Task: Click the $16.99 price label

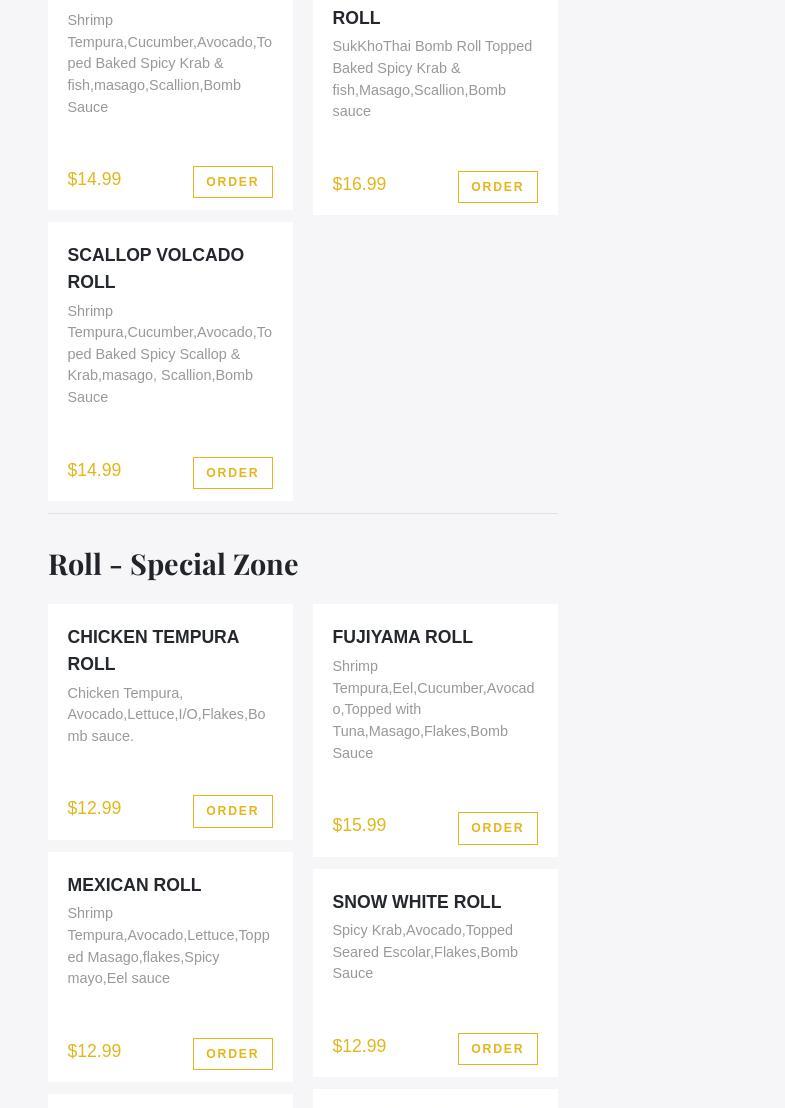Action: point(359,184)
